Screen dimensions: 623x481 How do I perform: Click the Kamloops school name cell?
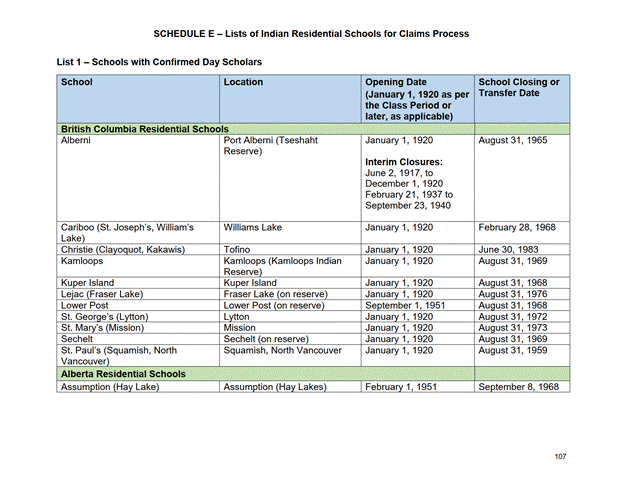84,261
